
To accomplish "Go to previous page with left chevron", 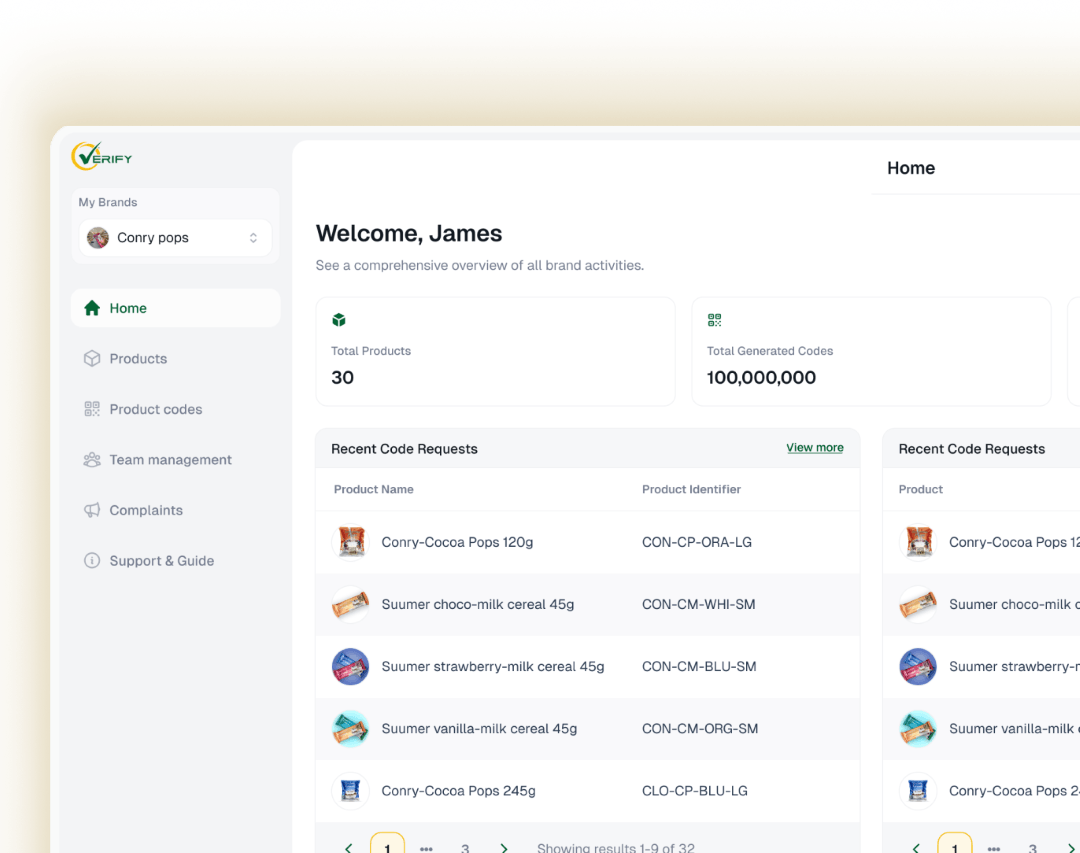I will click(348, 847).
